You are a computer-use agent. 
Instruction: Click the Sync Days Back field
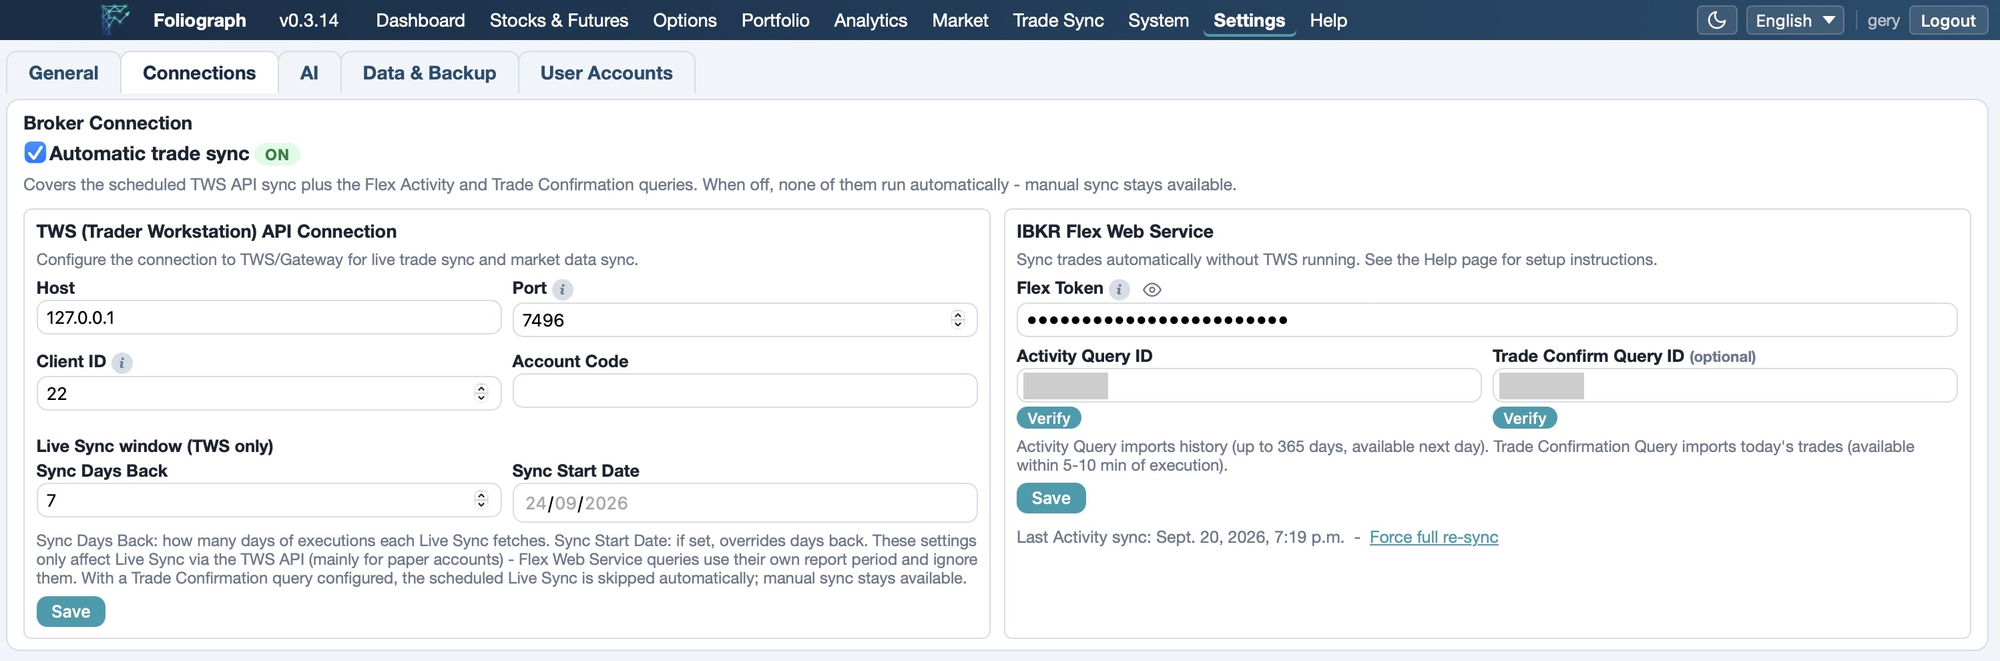269,500
